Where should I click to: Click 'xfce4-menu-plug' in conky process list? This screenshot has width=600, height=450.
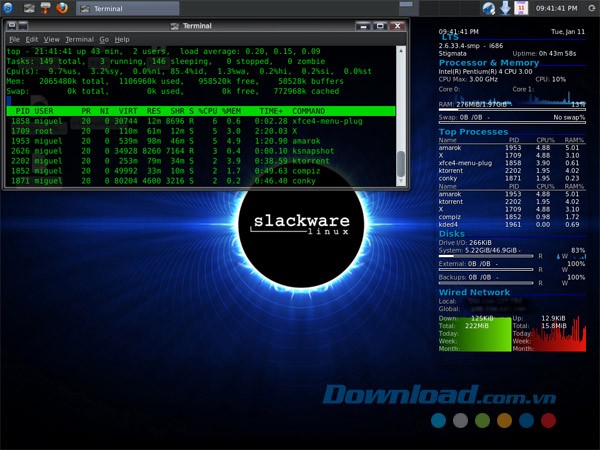[465, 163]
